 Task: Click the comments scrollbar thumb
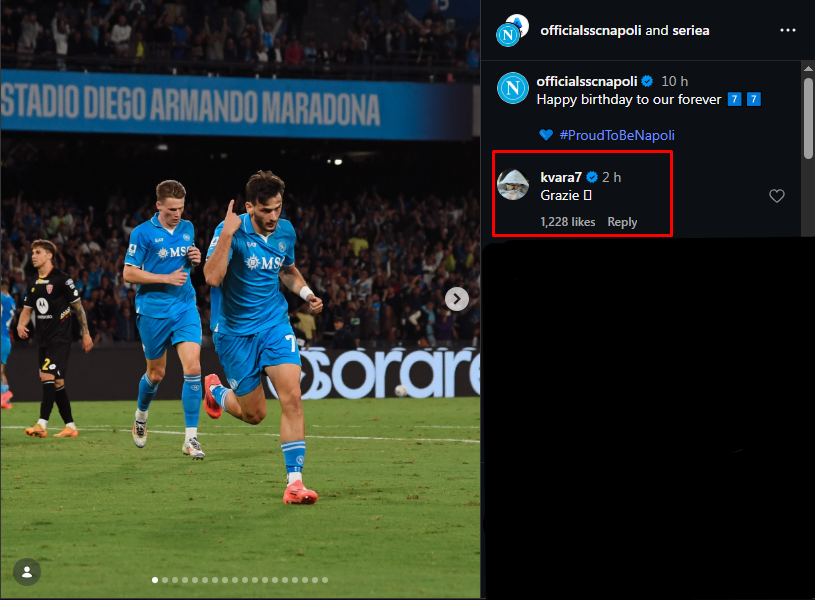pyautogui.click(x=808, y=118)
